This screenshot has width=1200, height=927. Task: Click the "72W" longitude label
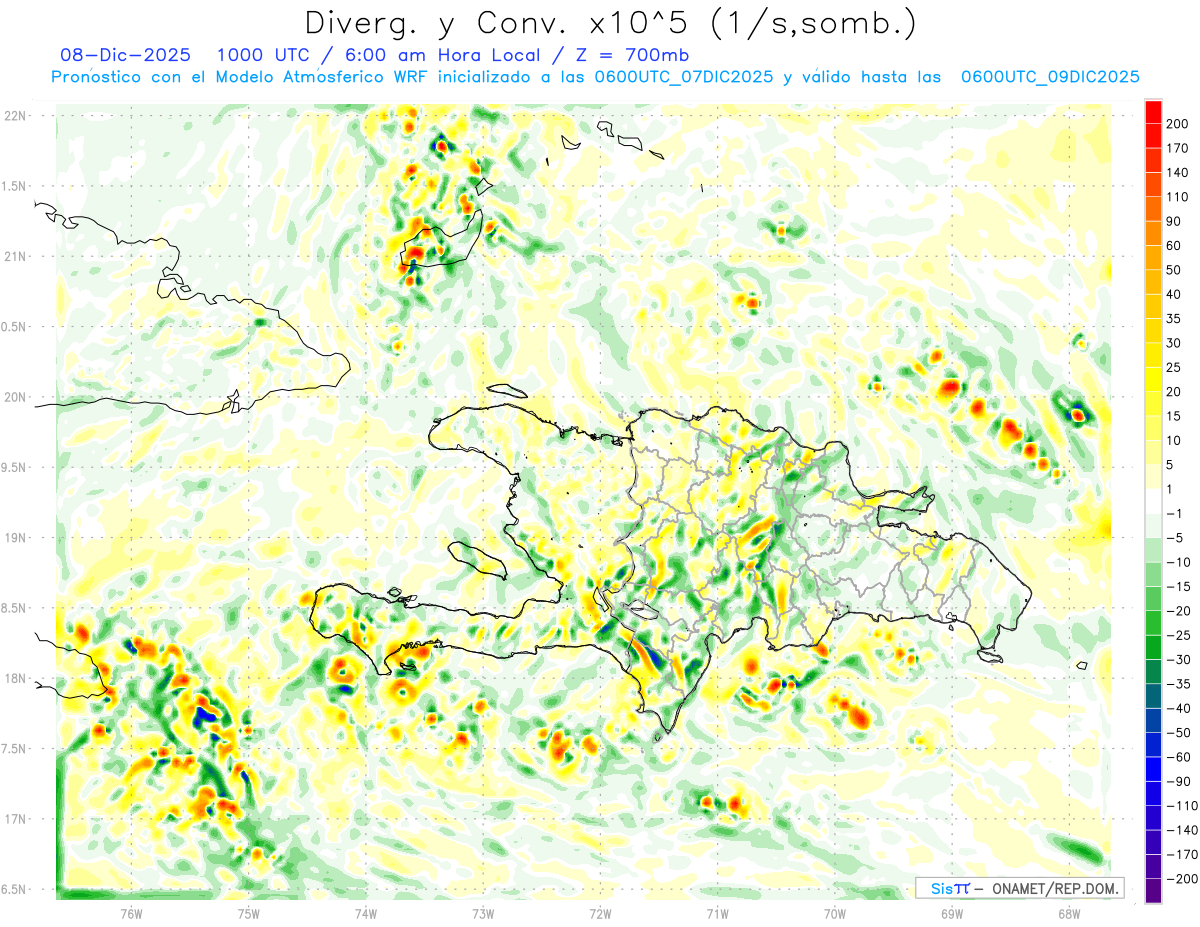(600, 913)
